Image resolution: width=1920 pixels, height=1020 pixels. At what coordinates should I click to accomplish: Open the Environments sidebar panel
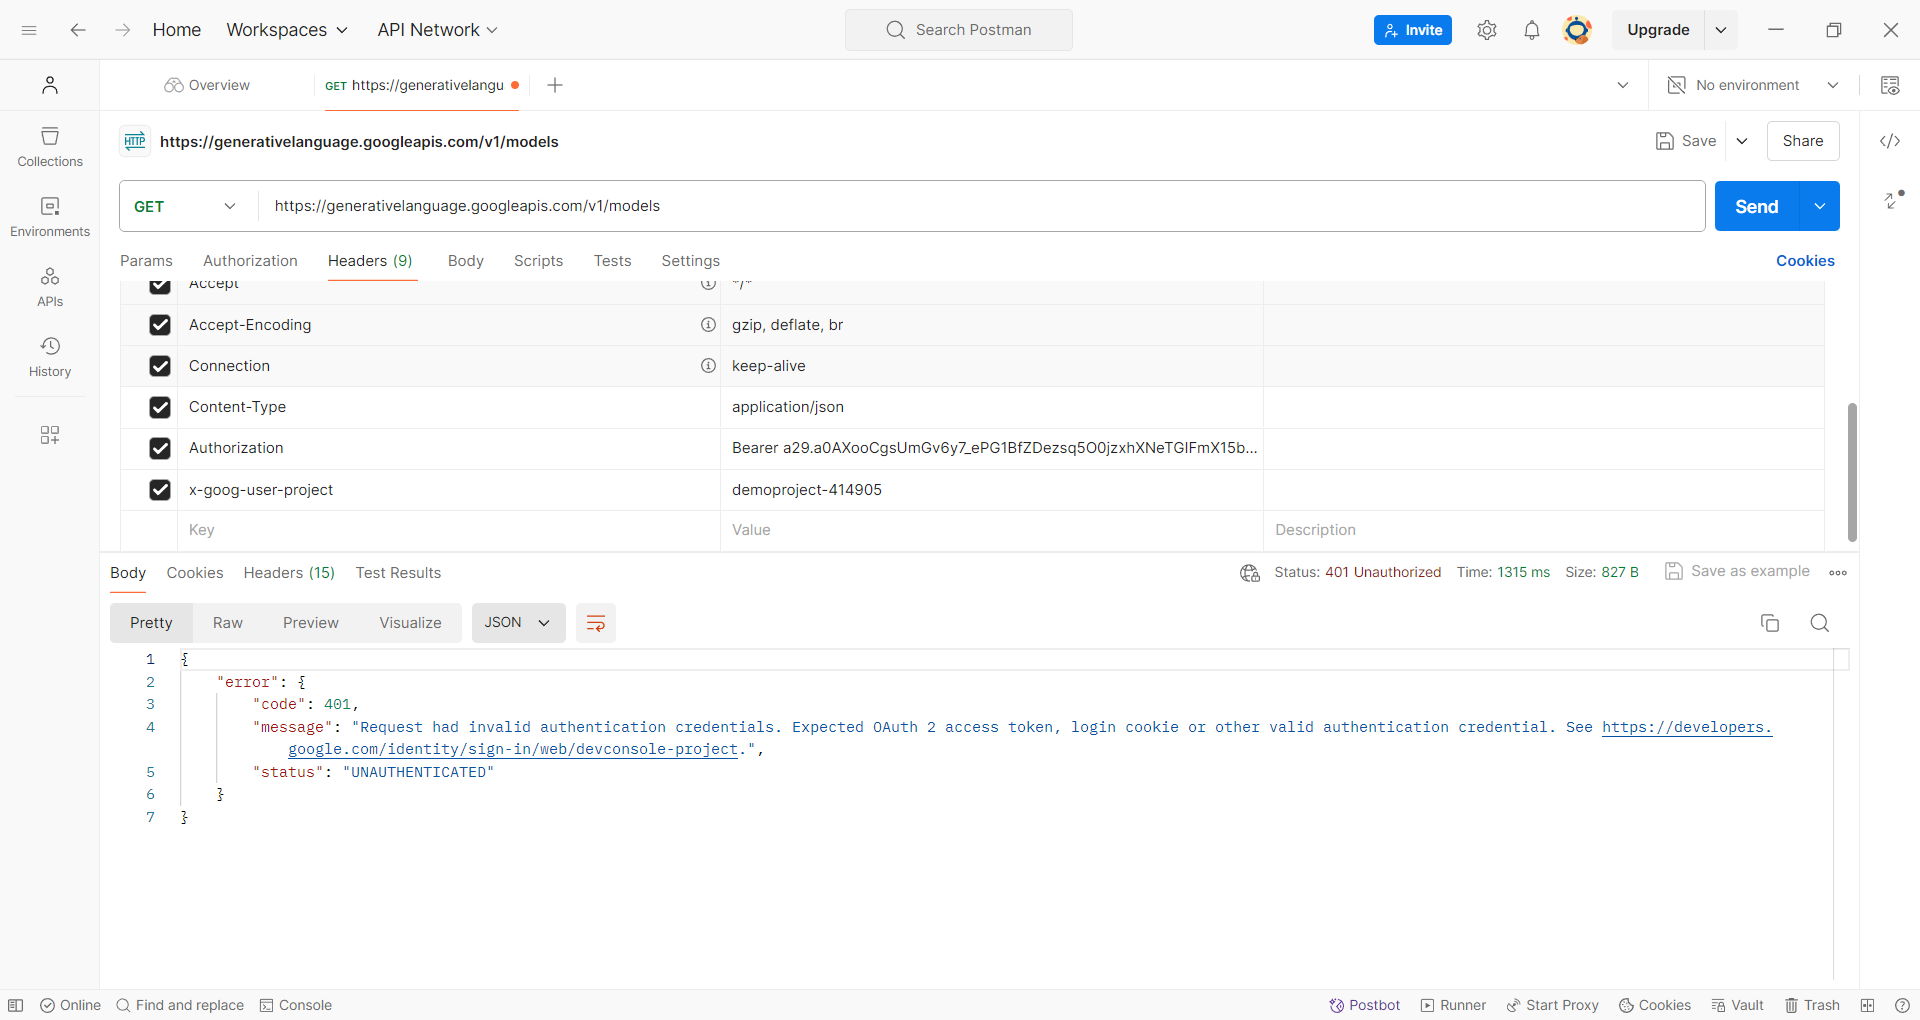[x=50, y=217]
